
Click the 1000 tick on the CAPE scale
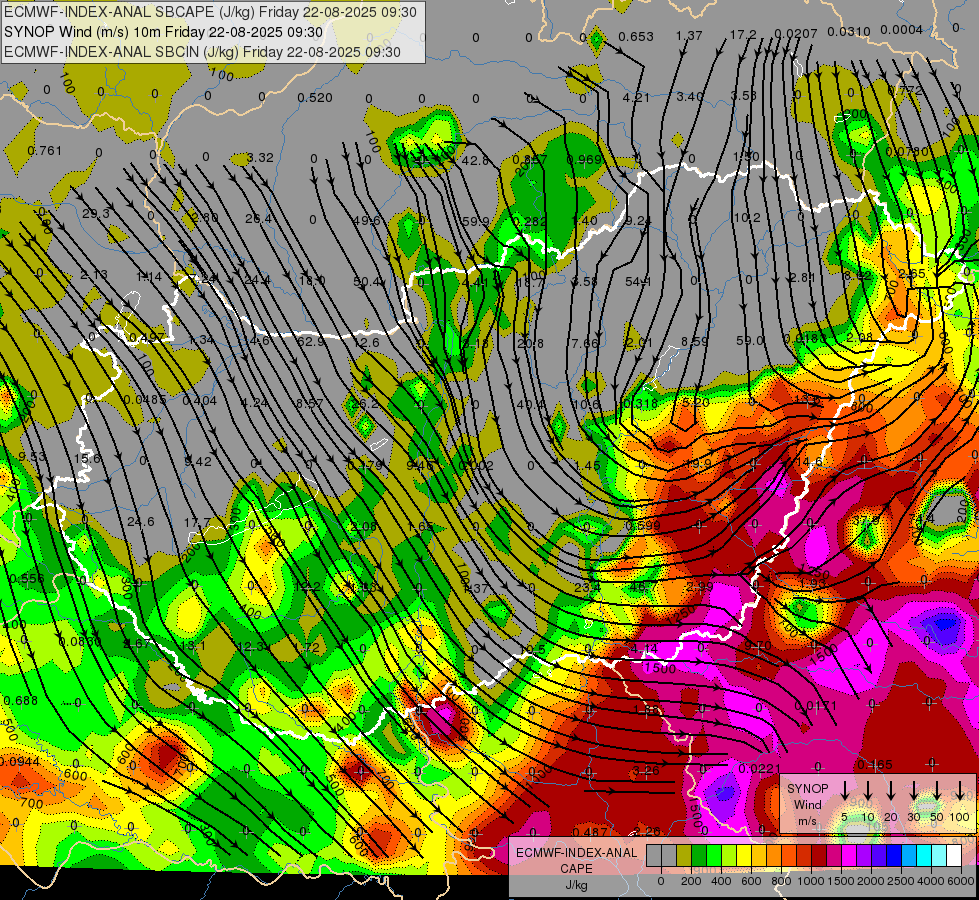click(x=811, y=881)
